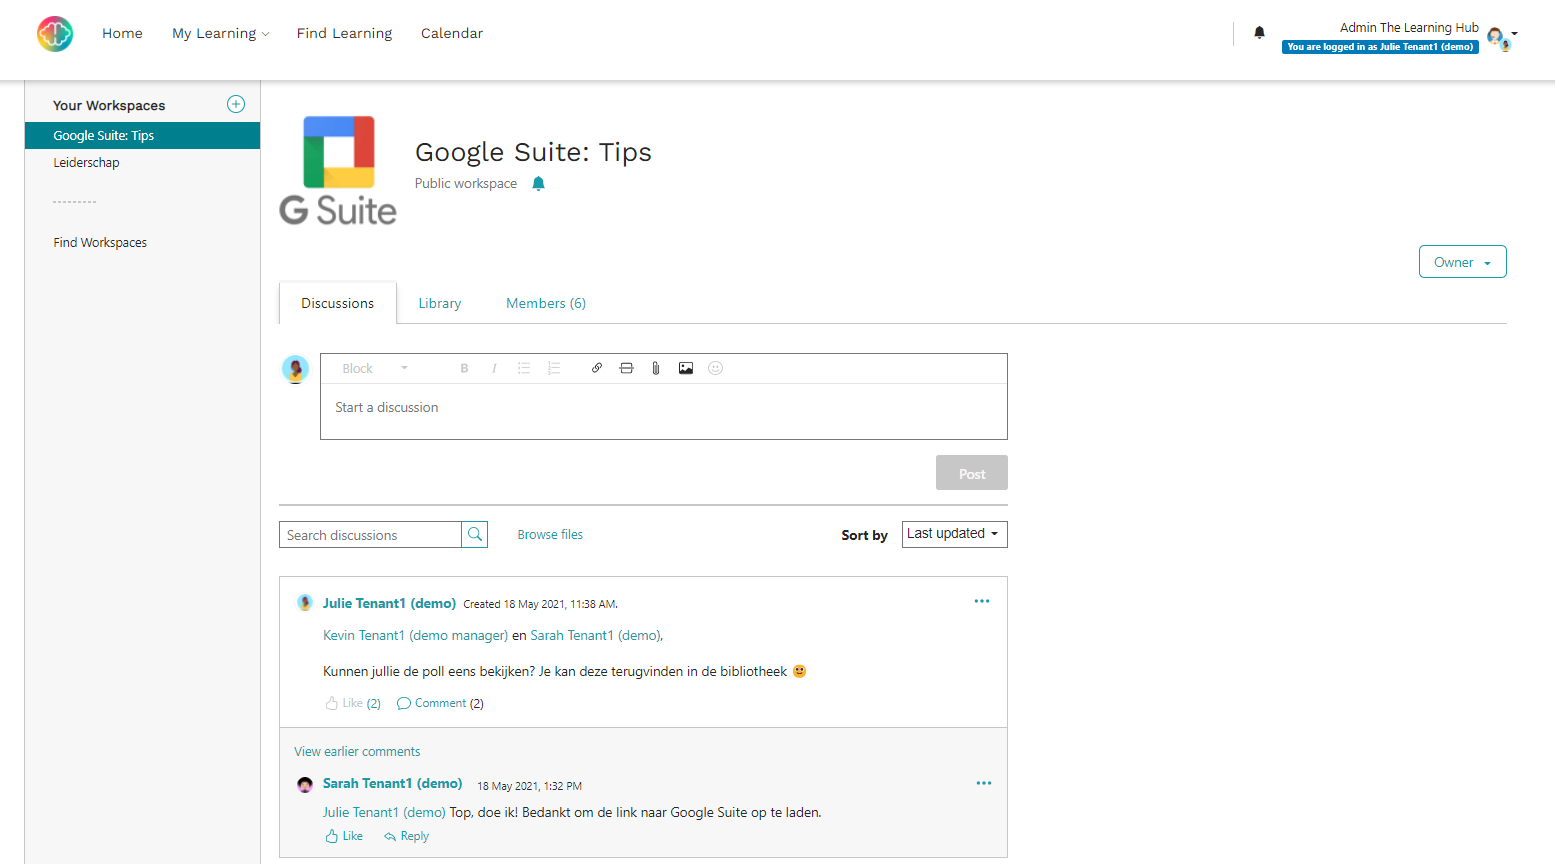Image resolution: width=1555 pixels, height=864 pixels.
Task: Open the user avatar menu at top right
Action: point(1501,38)
